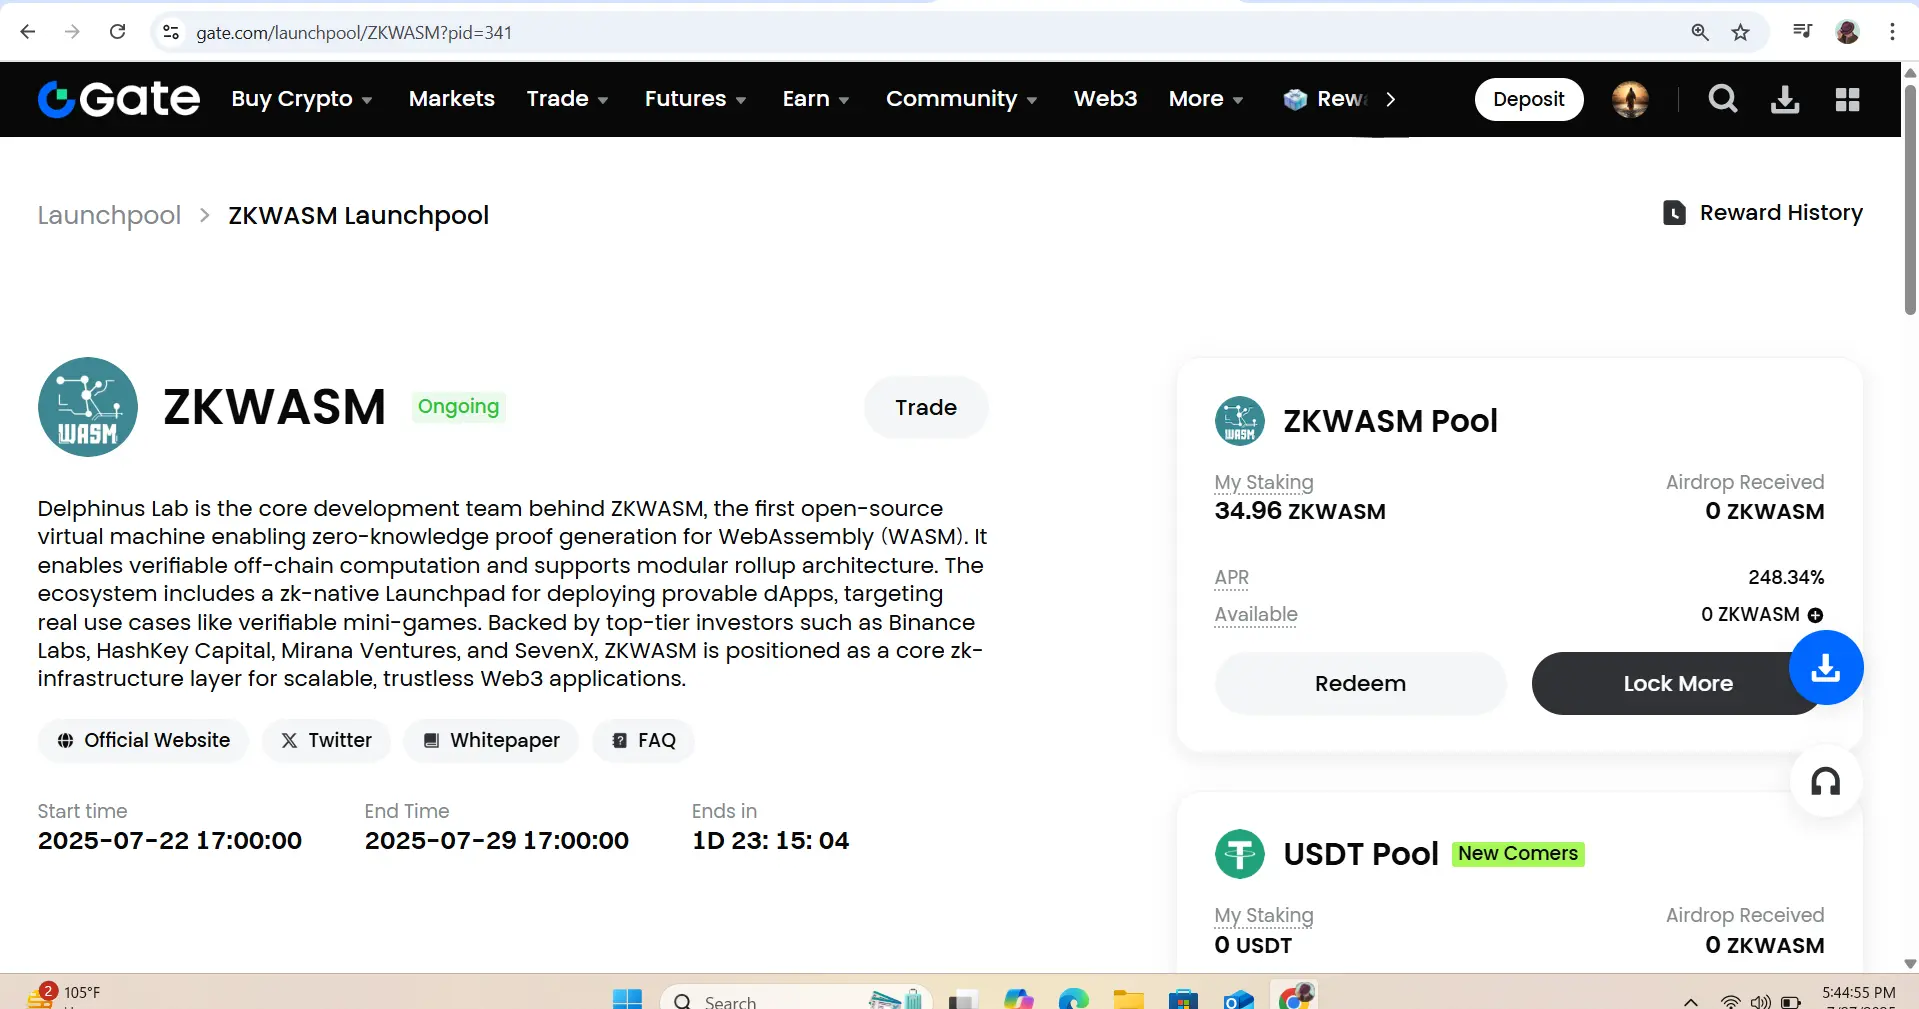Expand the Earn dropdown
Viewport: 1919px width, 1009px height.
click(815, 99)
